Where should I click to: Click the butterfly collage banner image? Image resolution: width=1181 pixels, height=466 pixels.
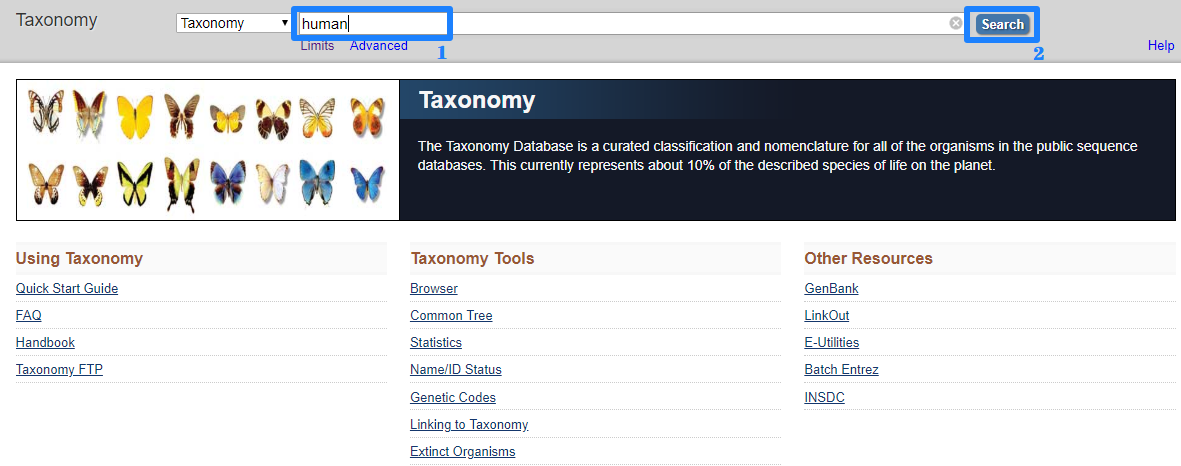point(208,150)
